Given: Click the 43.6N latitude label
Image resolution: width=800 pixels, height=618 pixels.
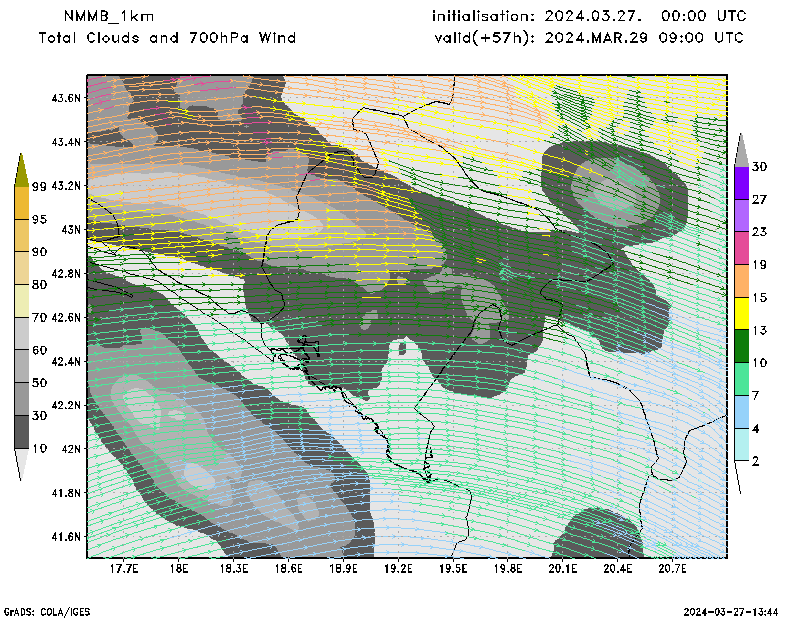Looking at the screenshot, I should pyautogui.click(x=66, y=97).
